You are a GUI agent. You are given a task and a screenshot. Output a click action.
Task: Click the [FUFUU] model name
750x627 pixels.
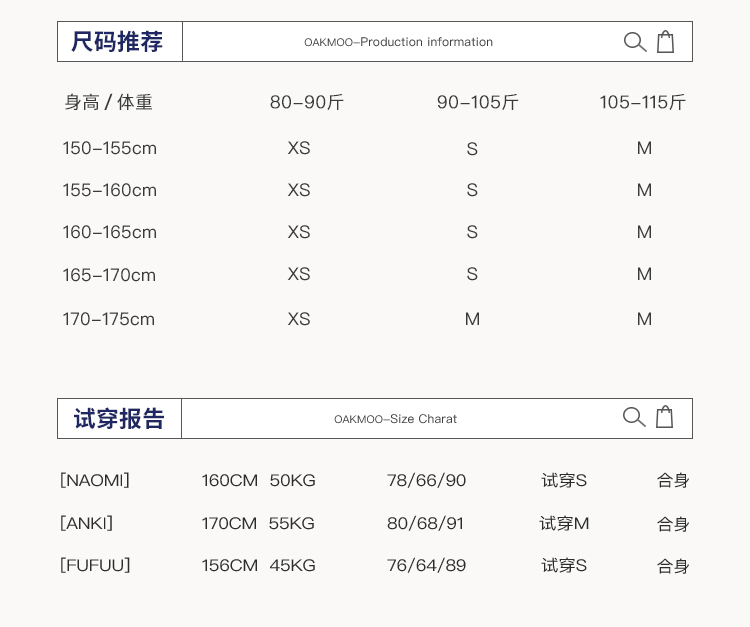[95, 565]
